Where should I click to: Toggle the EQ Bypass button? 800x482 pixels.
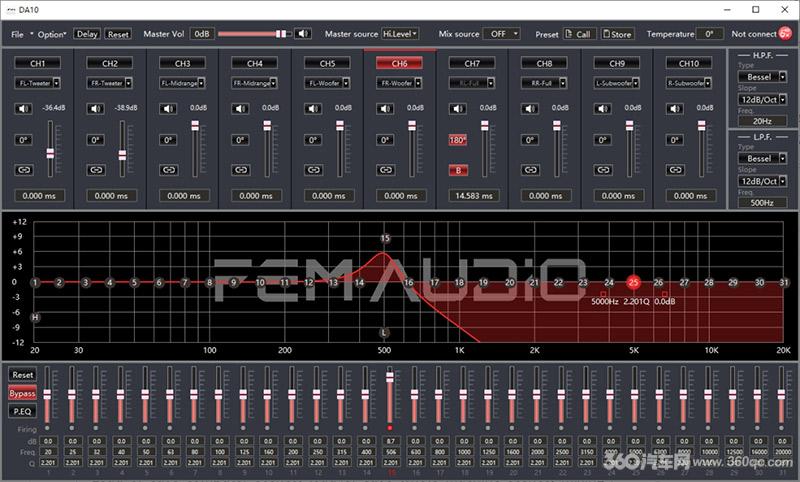tap(22, 393)
